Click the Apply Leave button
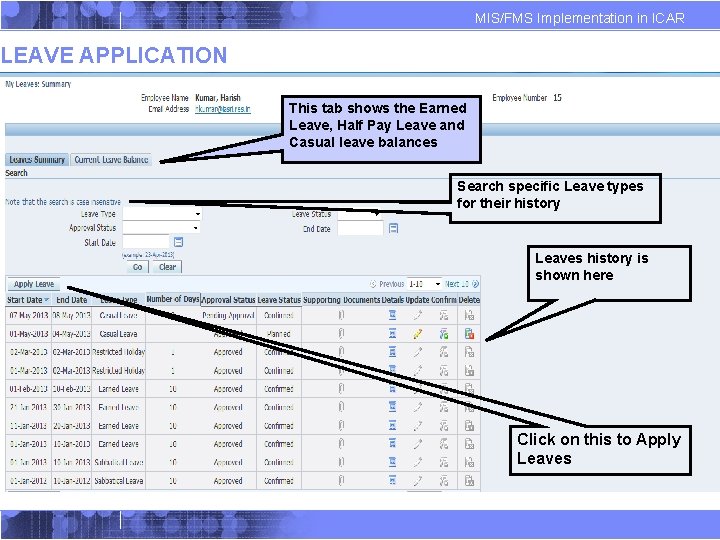 pyautogui.click(x=34, y=284)
